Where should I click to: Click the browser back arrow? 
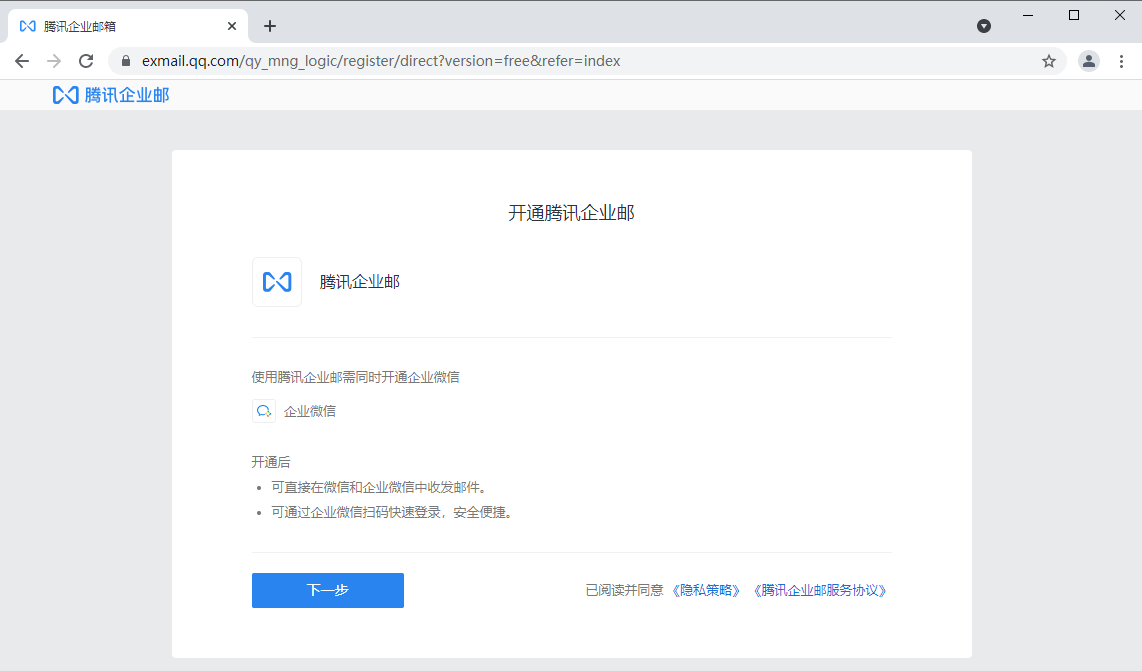[22, 61]
